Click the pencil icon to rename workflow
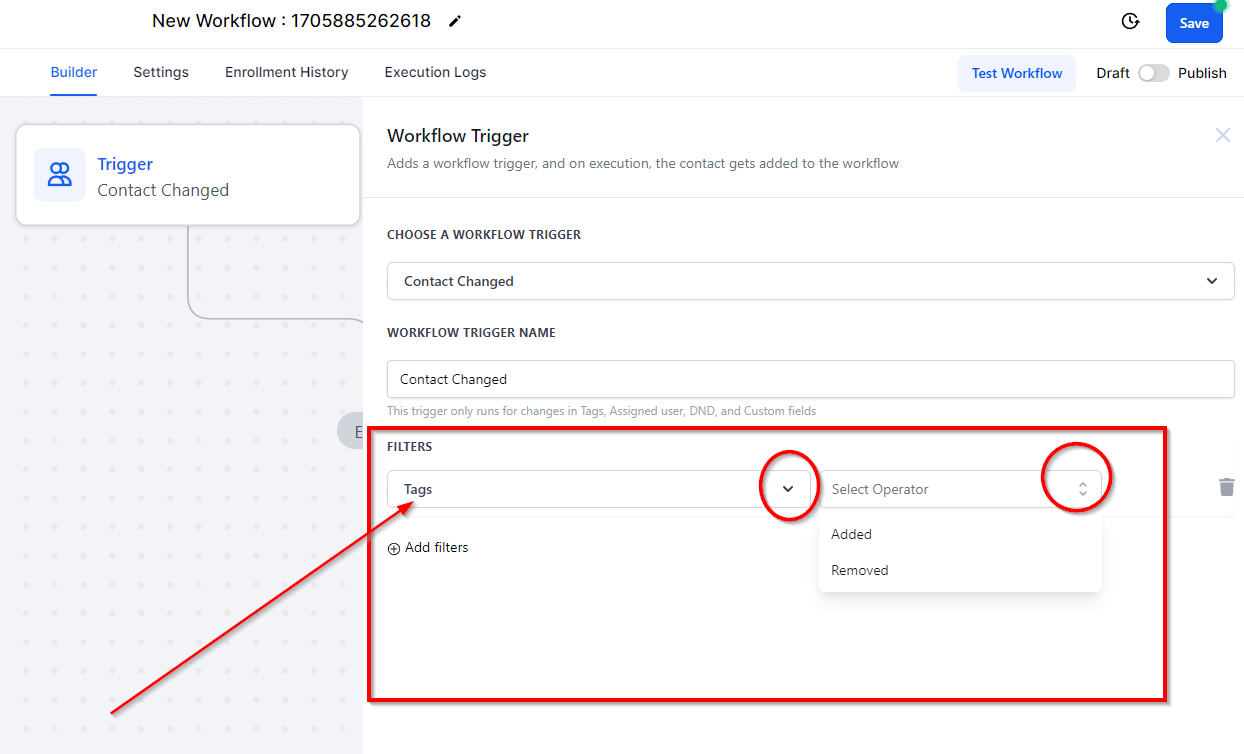This screenshot has width=1244, height=754. [455, 21]
